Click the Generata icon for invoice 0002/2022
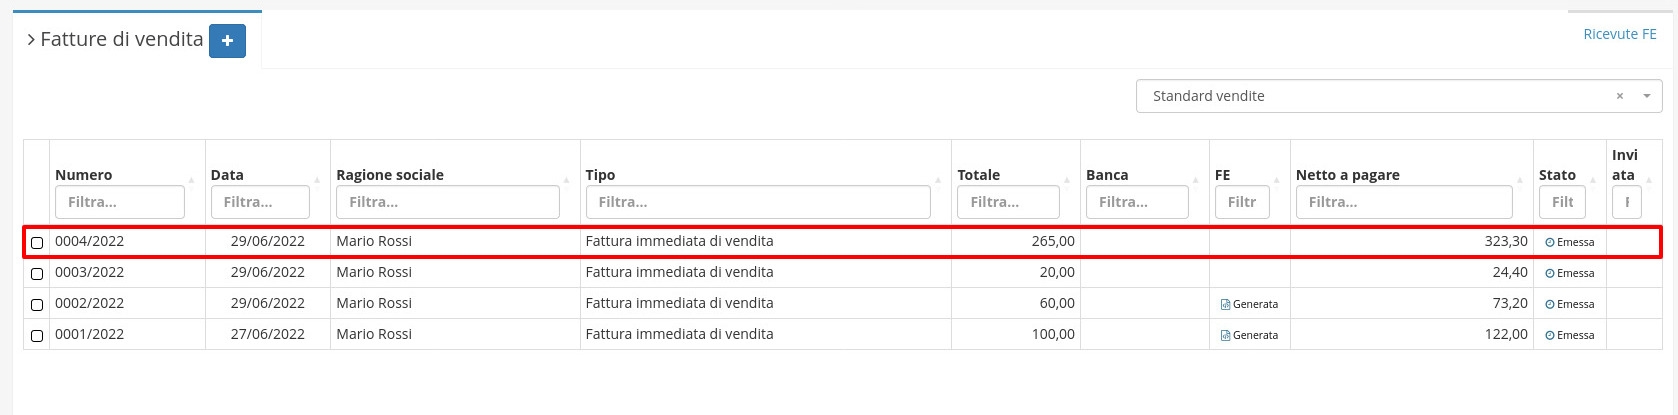This screenshot has height=415, width=1678. pyautogui.click(x=1225, y=305)
